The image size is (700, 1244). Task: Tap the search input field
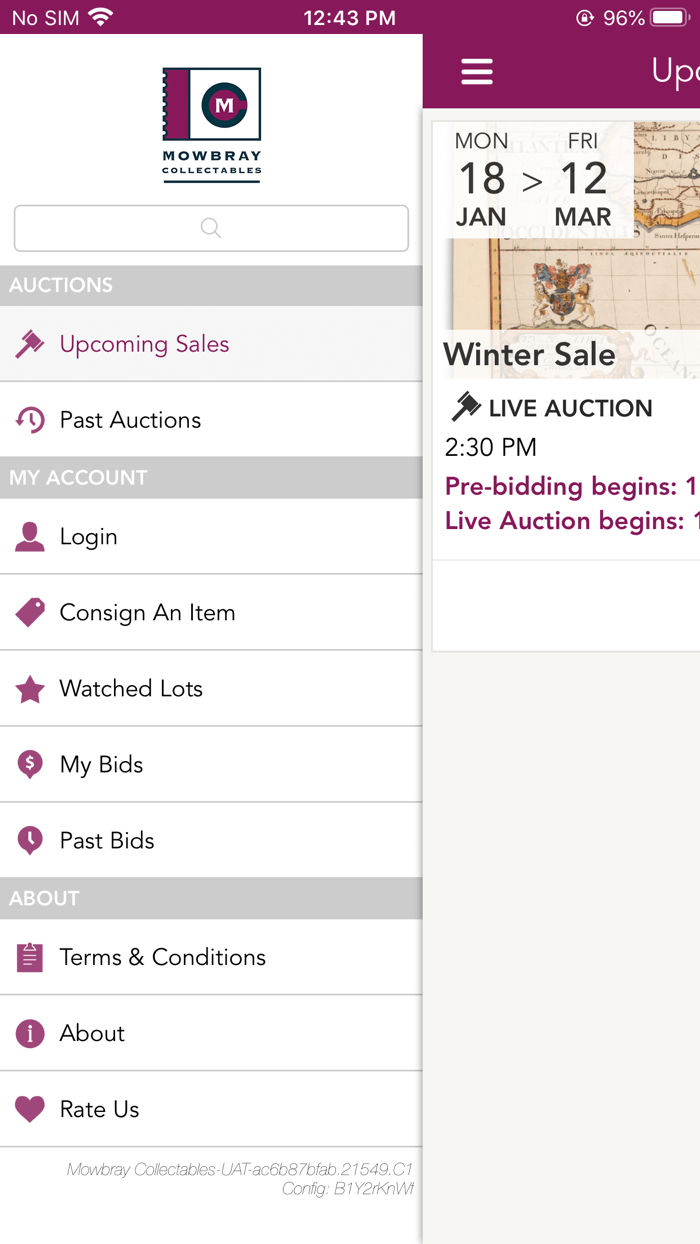[x=211, y=228]
